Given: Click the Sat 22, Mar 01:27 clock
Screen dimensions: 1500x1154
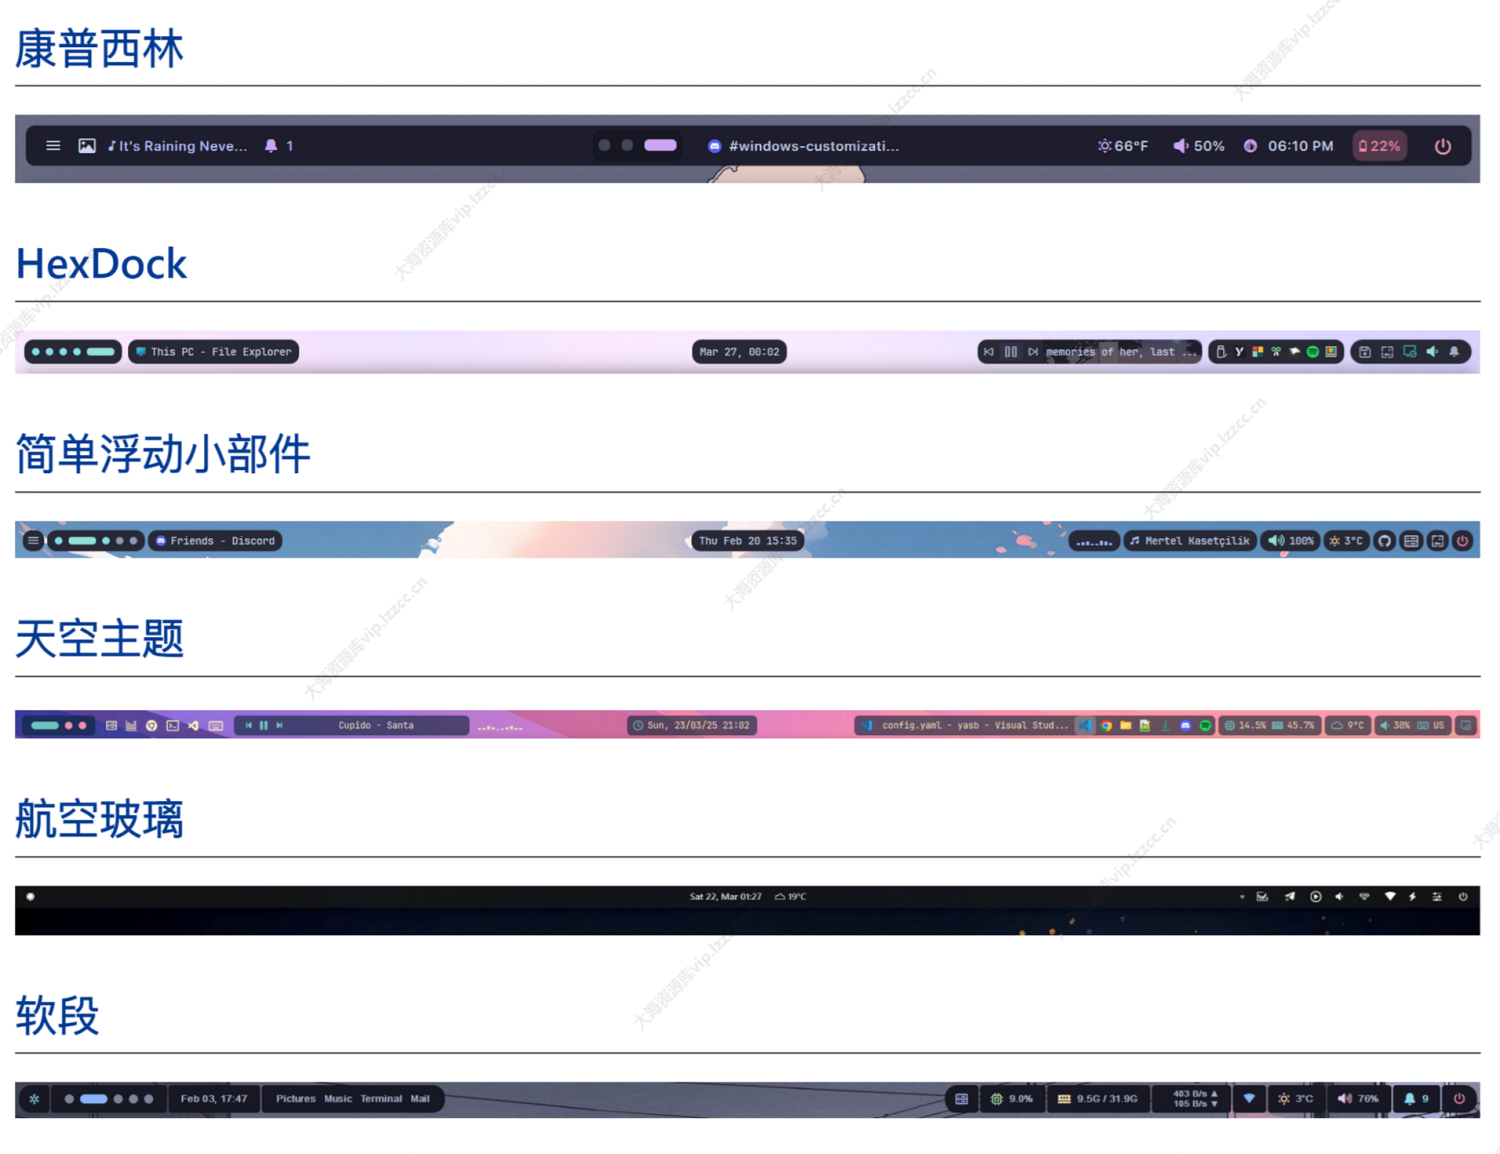Looking at the screenshot, I should 725,897.
